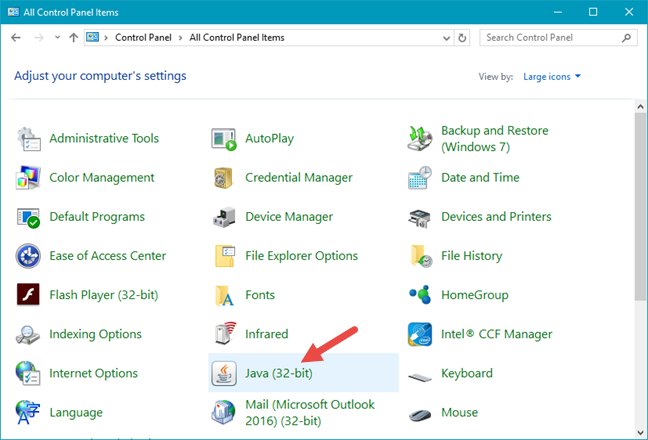Click the Control Panel title bar icon

click(13, 12)
